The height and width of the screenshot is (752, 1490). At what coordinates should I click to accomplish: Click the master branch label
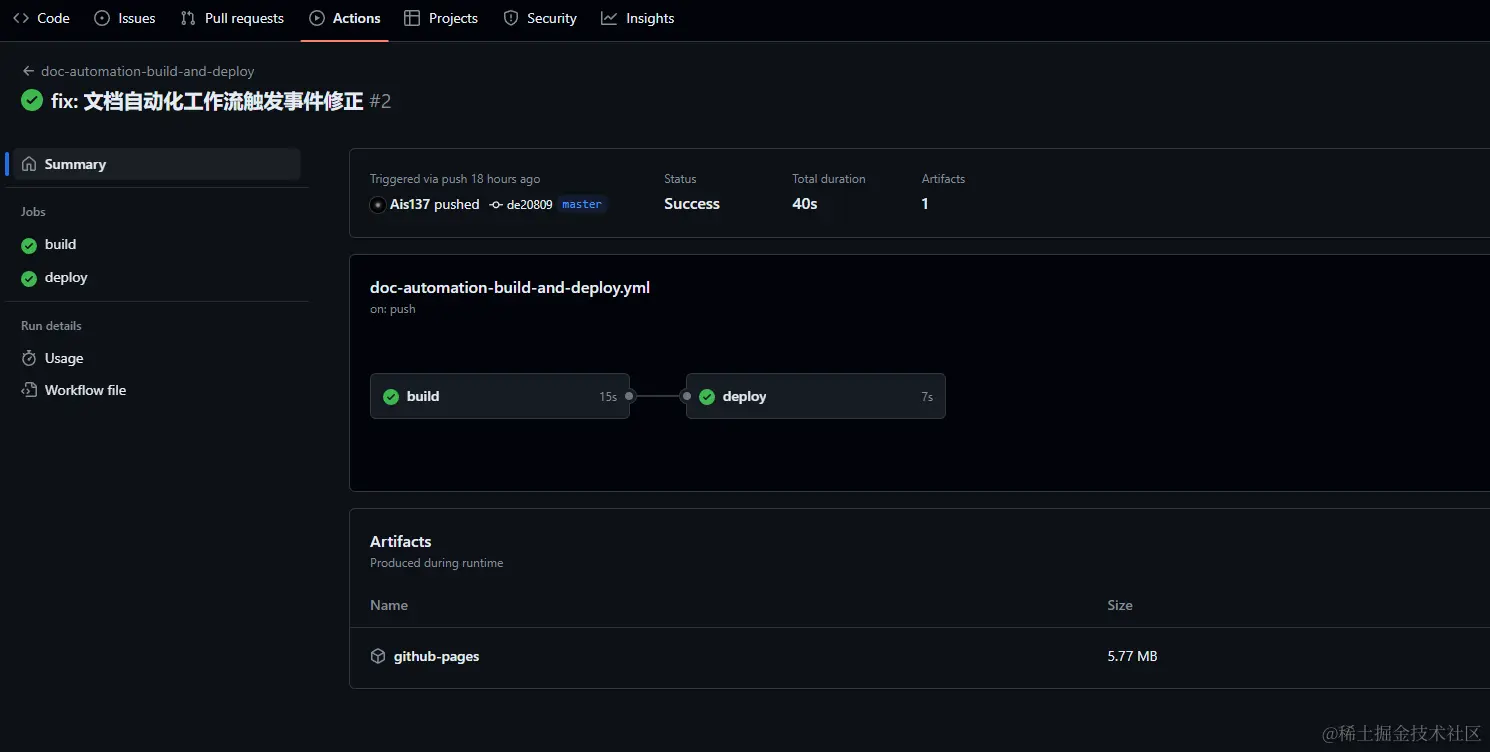582,204
